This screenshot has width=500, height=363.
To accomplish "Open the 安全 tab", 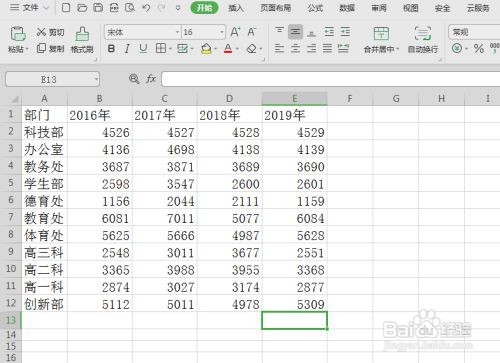I will point(442,8).
